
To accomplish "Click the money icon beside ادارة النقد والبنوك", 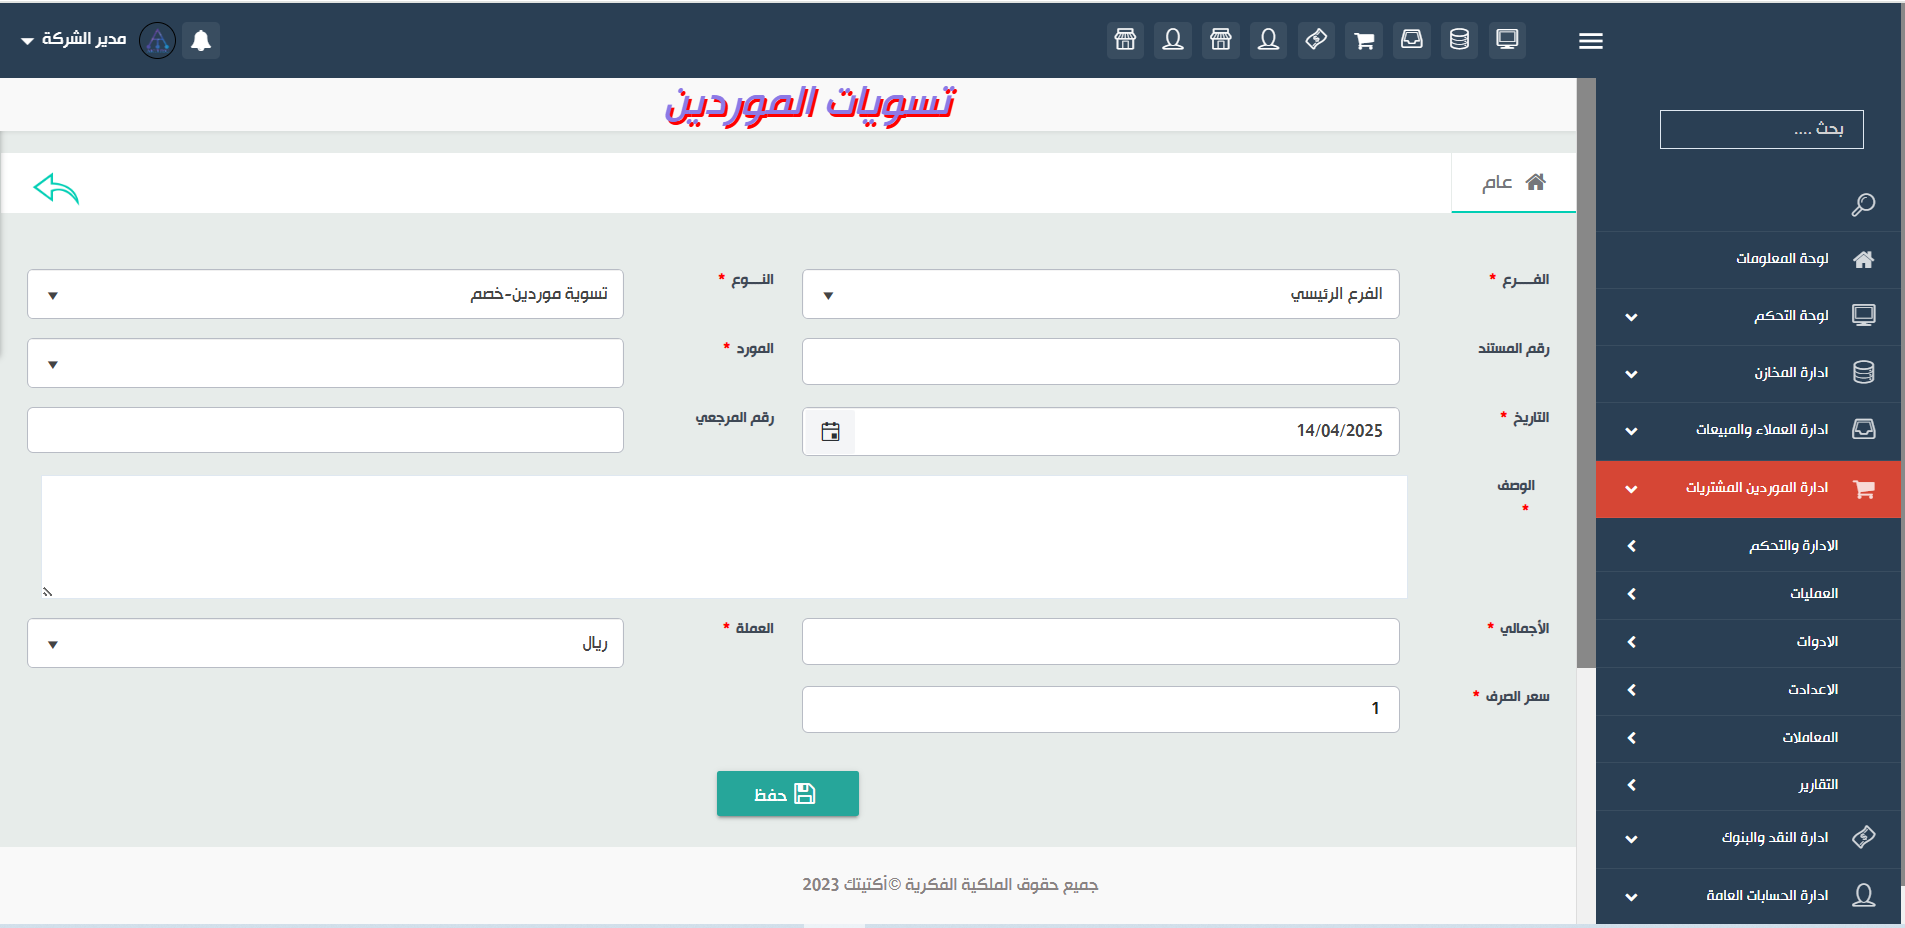I will (x=1863, y=837).
